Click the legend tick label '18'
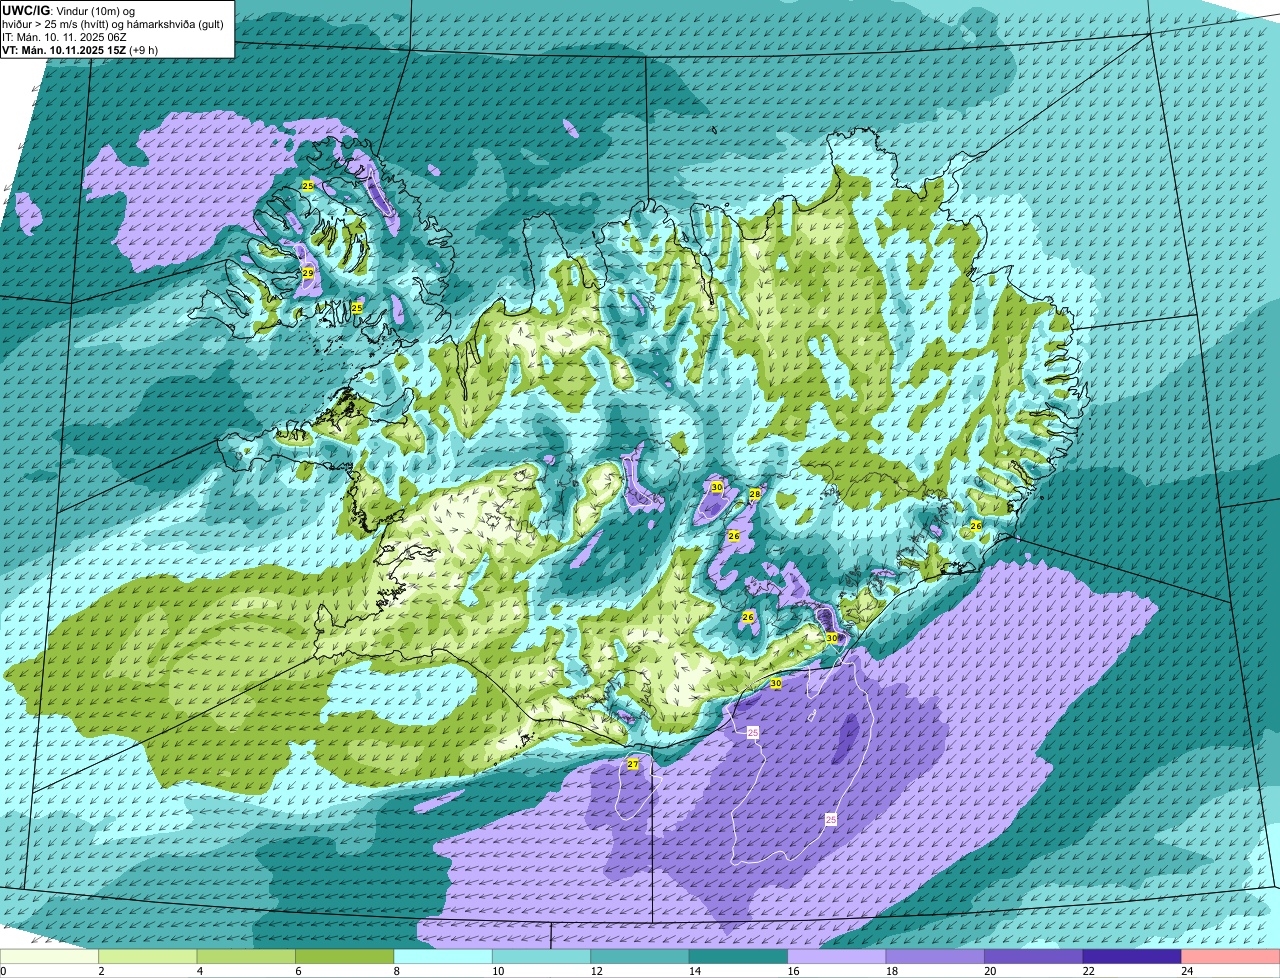 [x=891, y=971]
